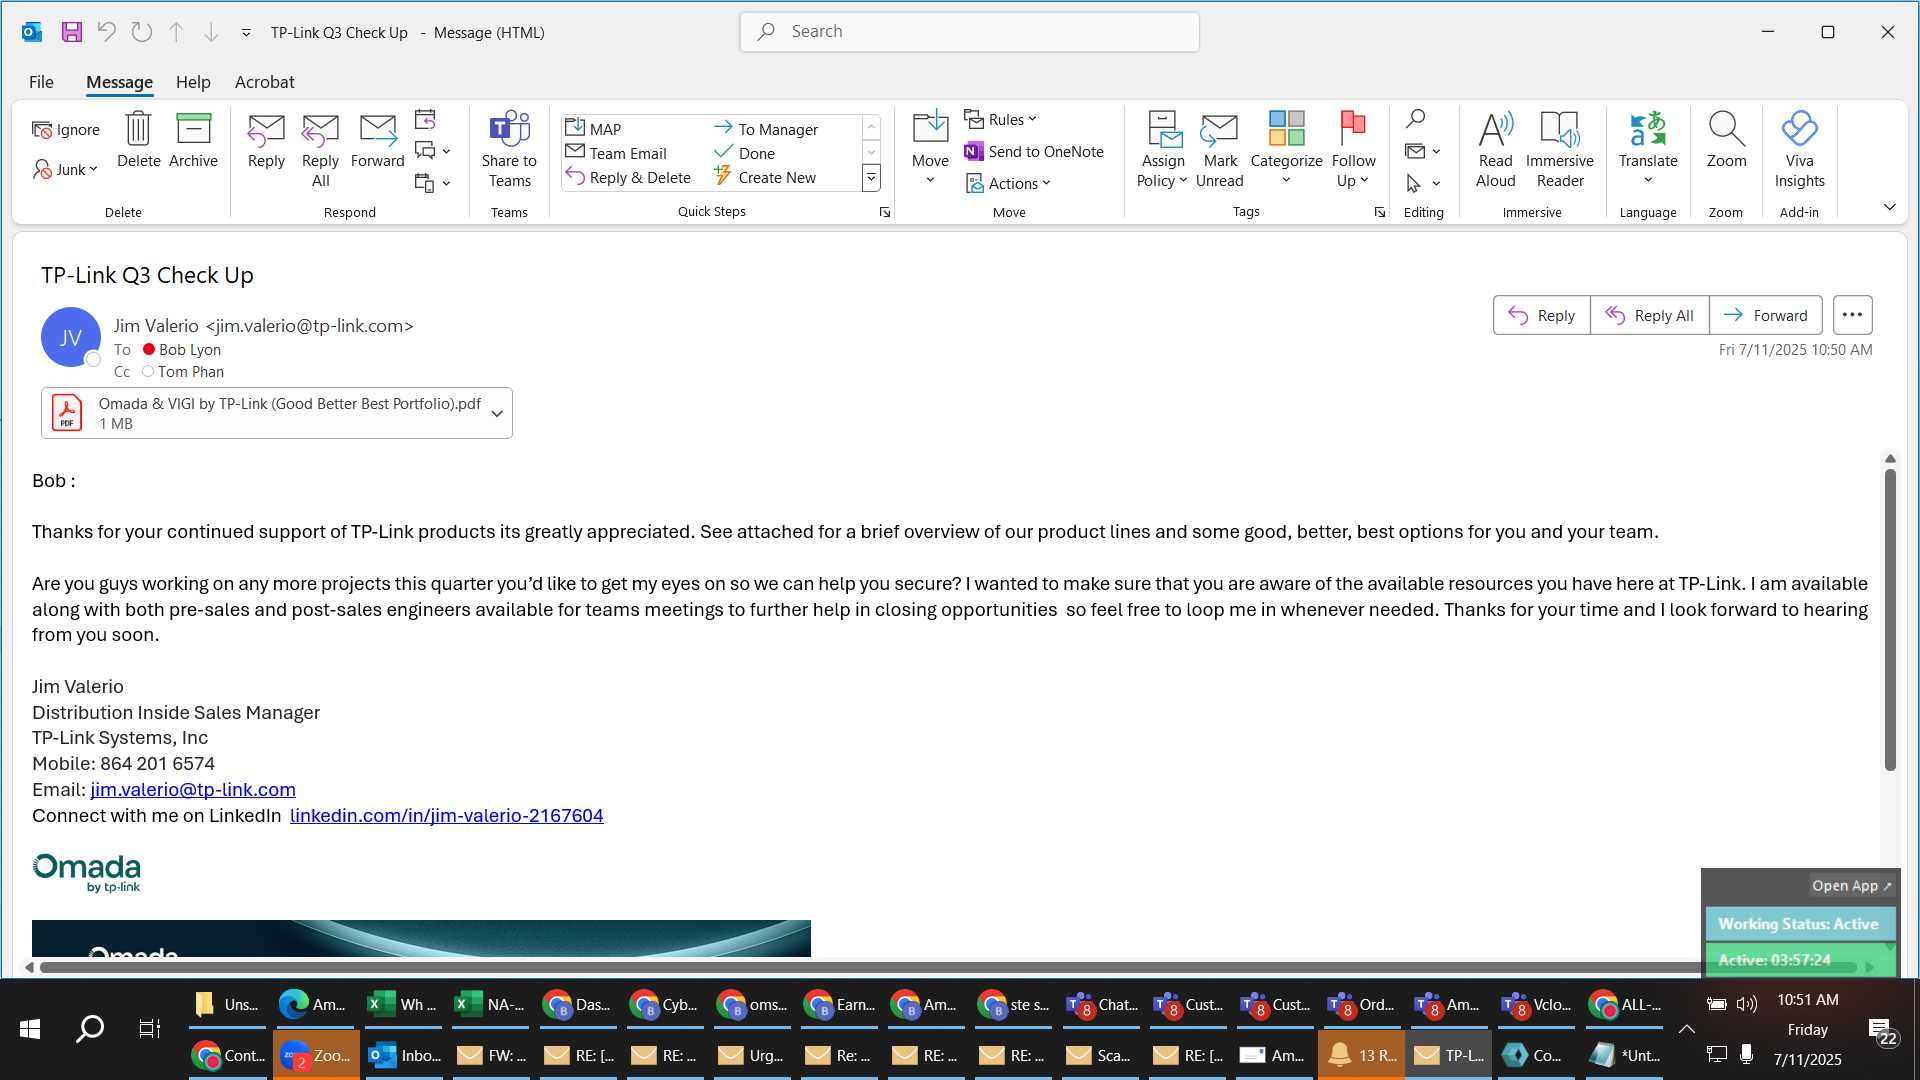Click Forward in the message header
This screenshot has height=1080, width=1920.
[1765, 315]
